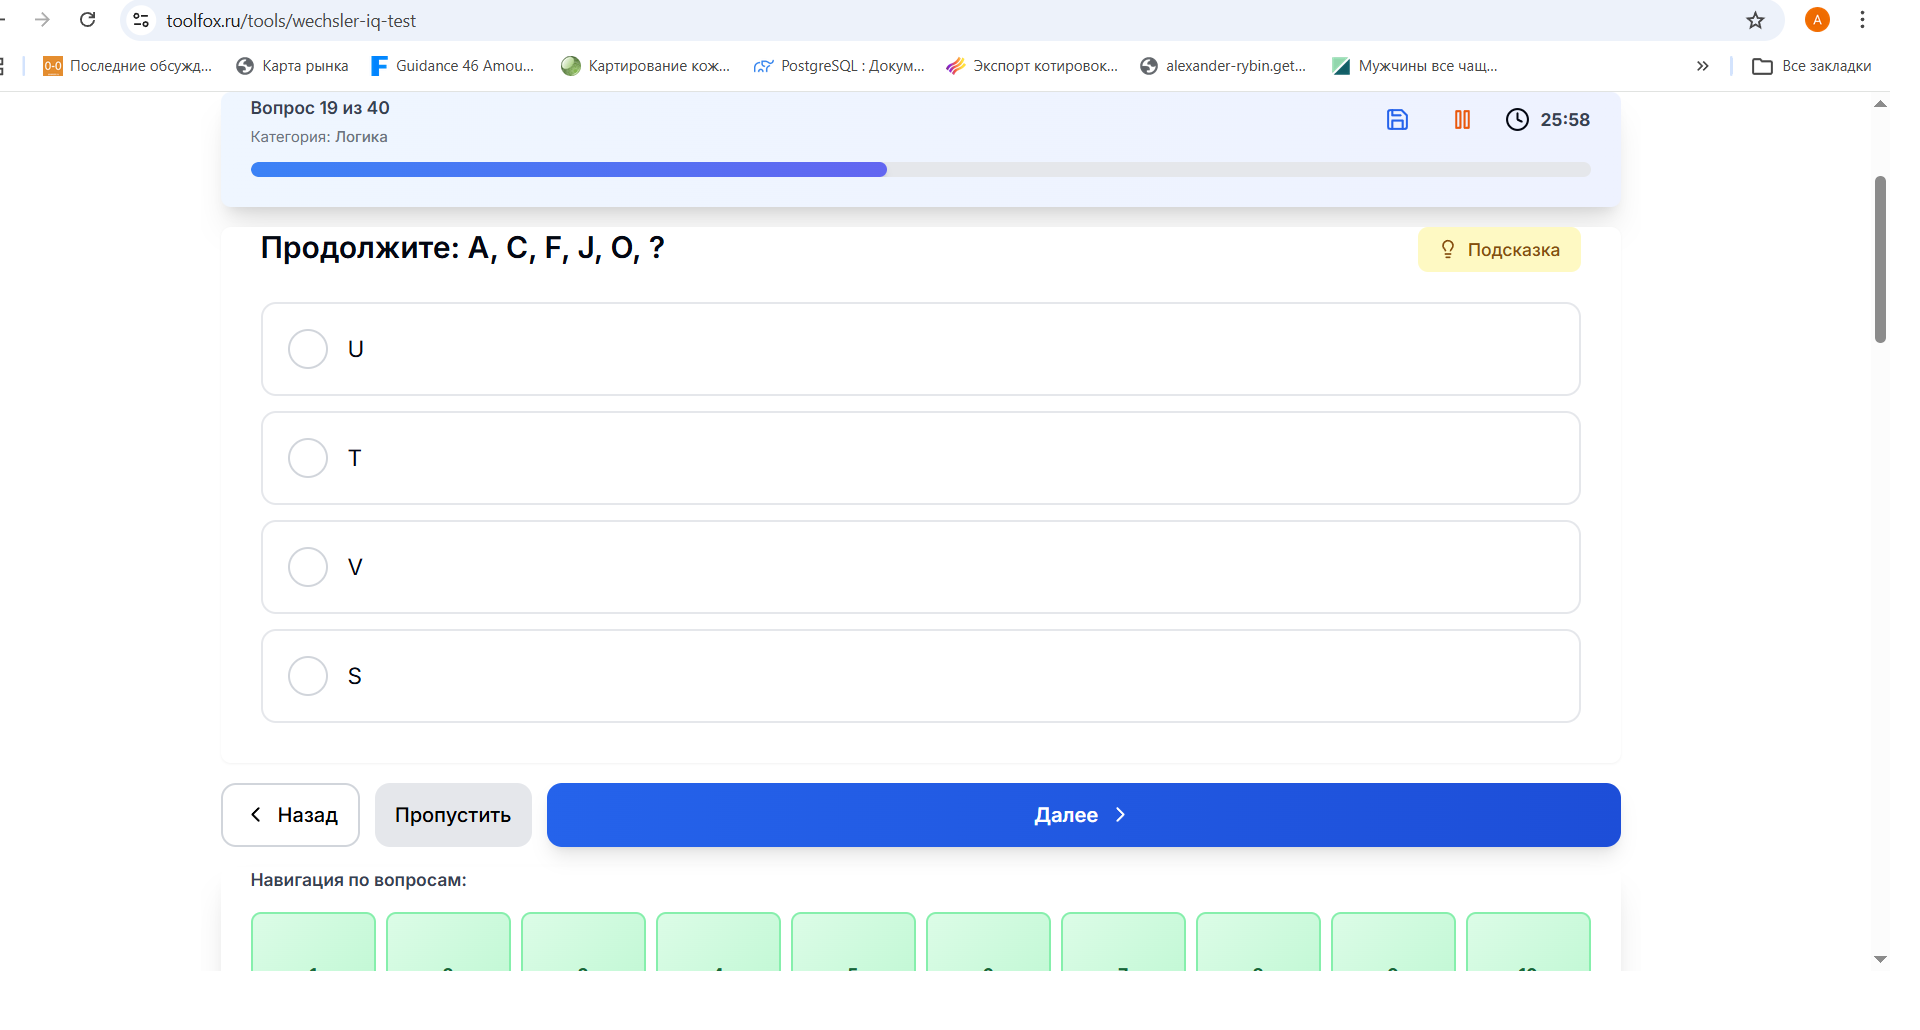Click the page vertical scrollbar thumb
This screenshot has width=1920, height=1030.
coord(1880,260)
